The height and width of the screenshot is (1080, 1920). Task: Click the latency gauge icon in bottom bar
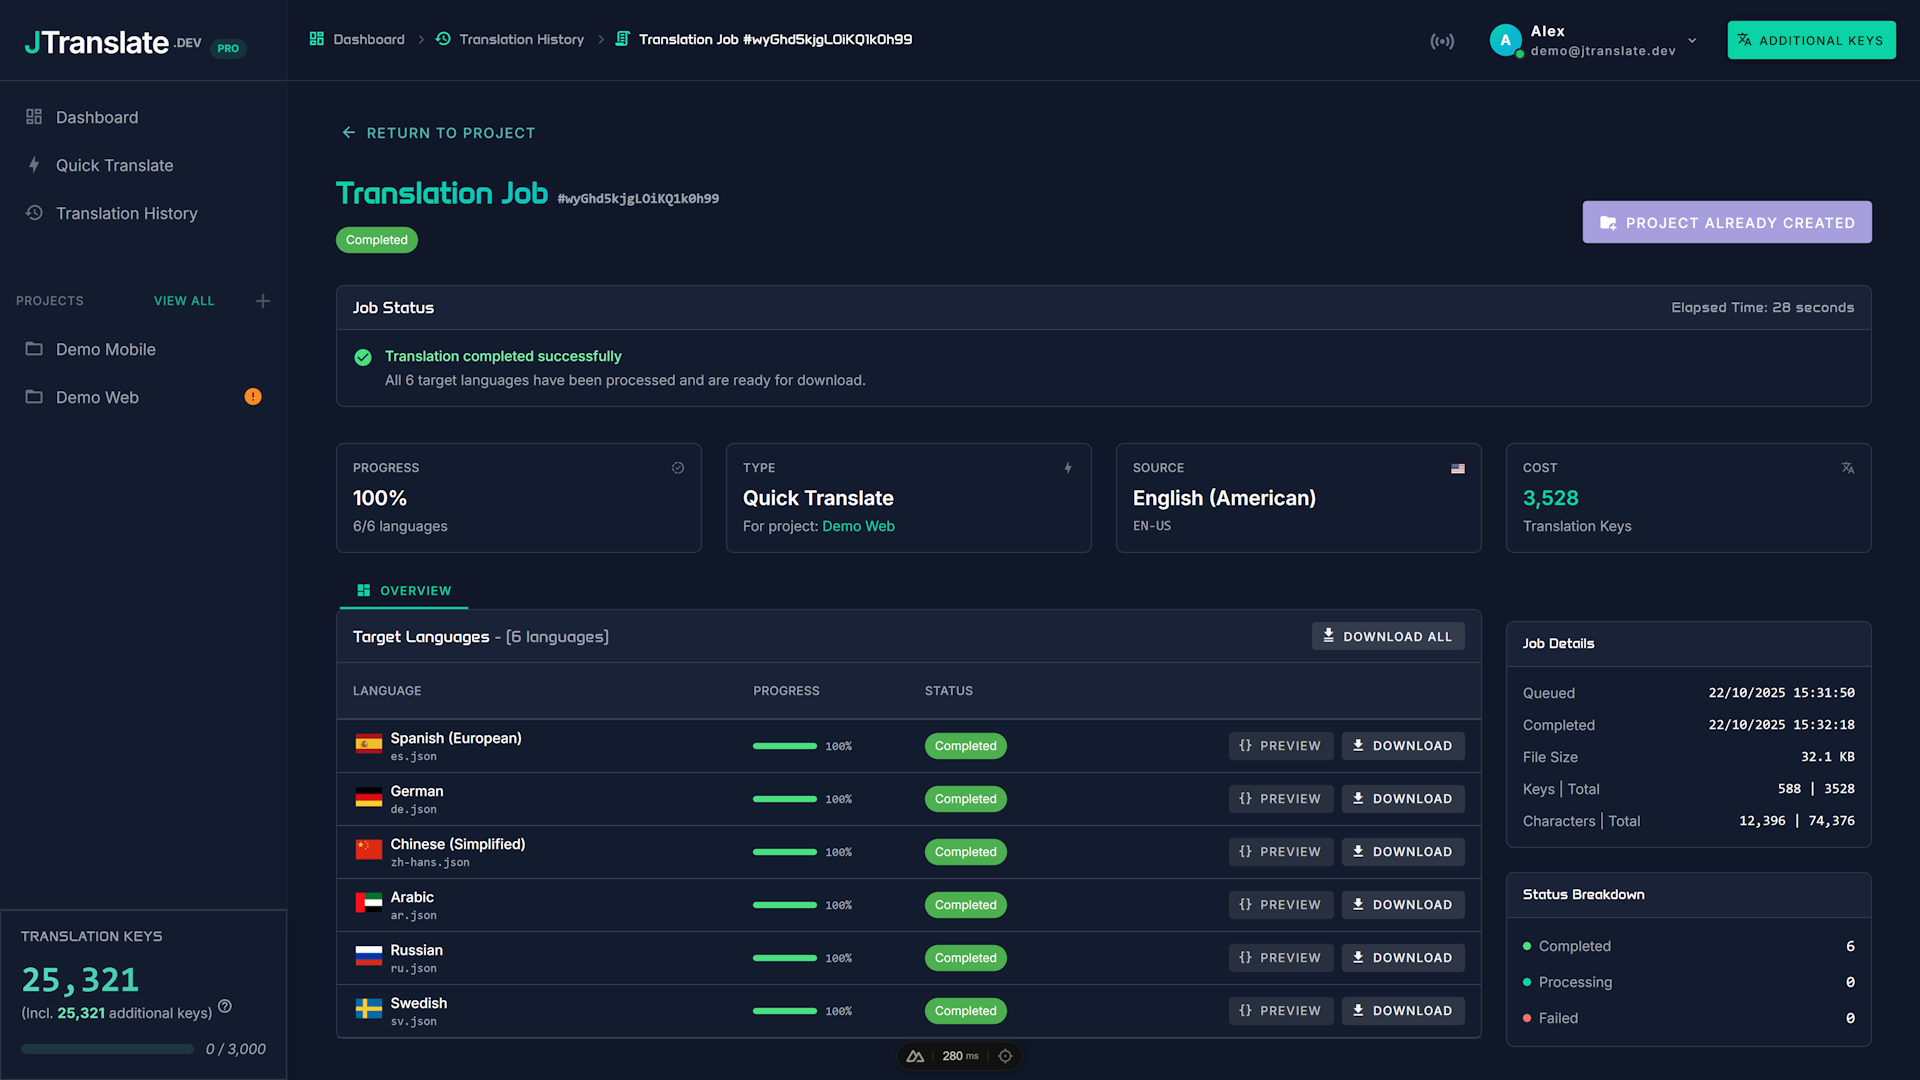point(915,1055)
